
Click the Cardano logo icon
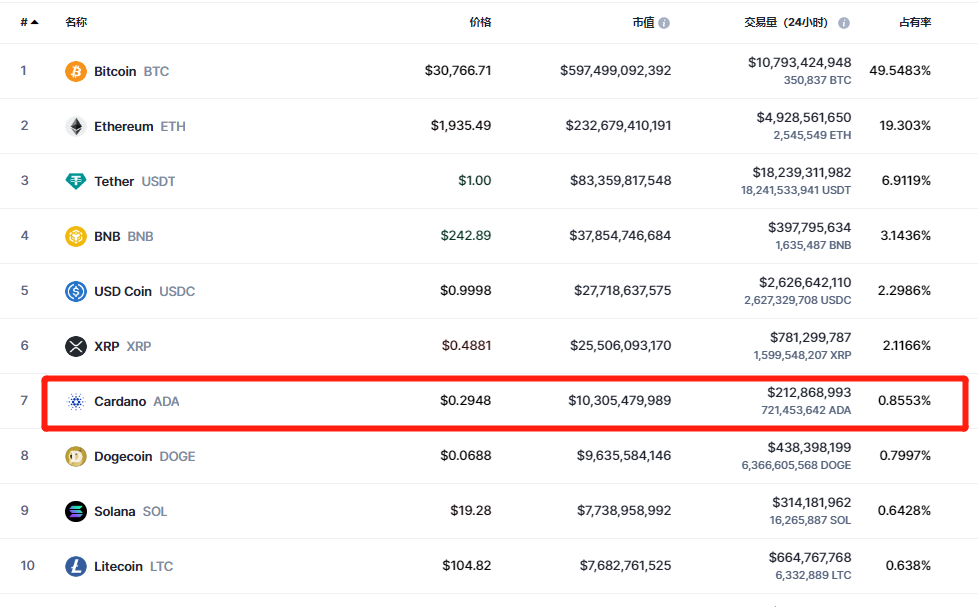pyautogui.click(x=76, y=401)
